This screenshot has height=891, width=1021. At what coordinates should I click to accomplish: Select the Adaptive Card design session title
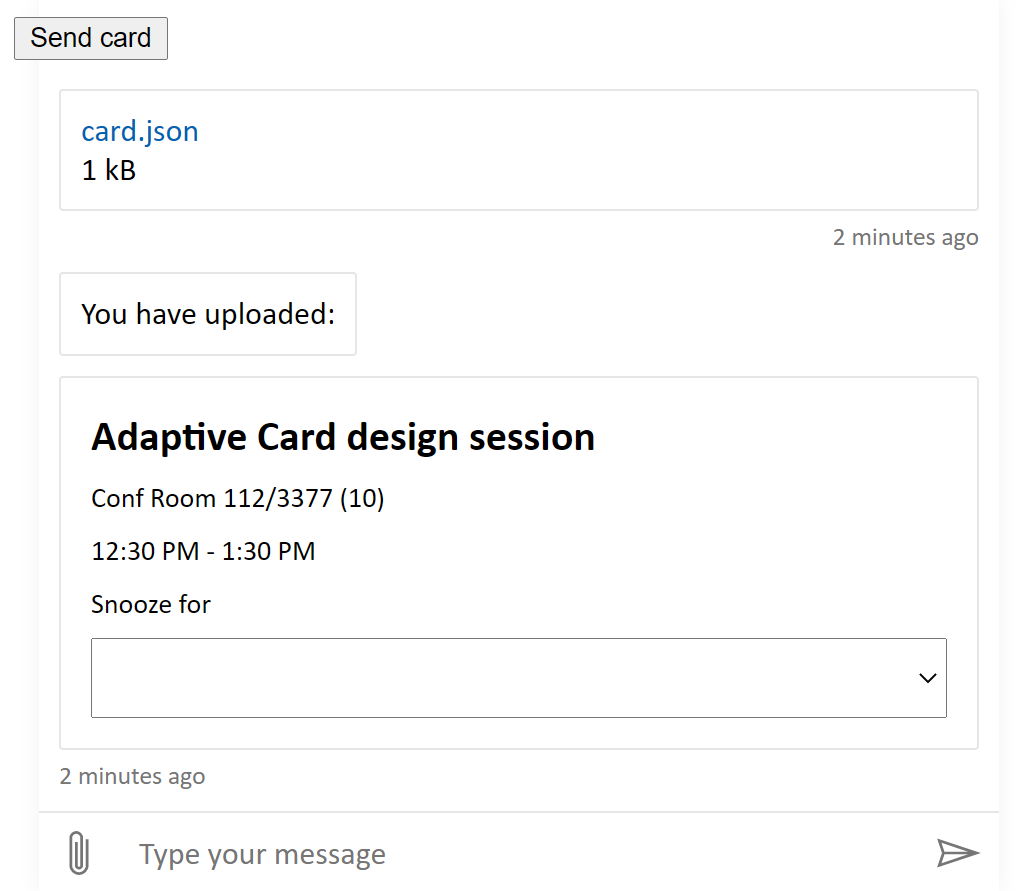point(342,437)
